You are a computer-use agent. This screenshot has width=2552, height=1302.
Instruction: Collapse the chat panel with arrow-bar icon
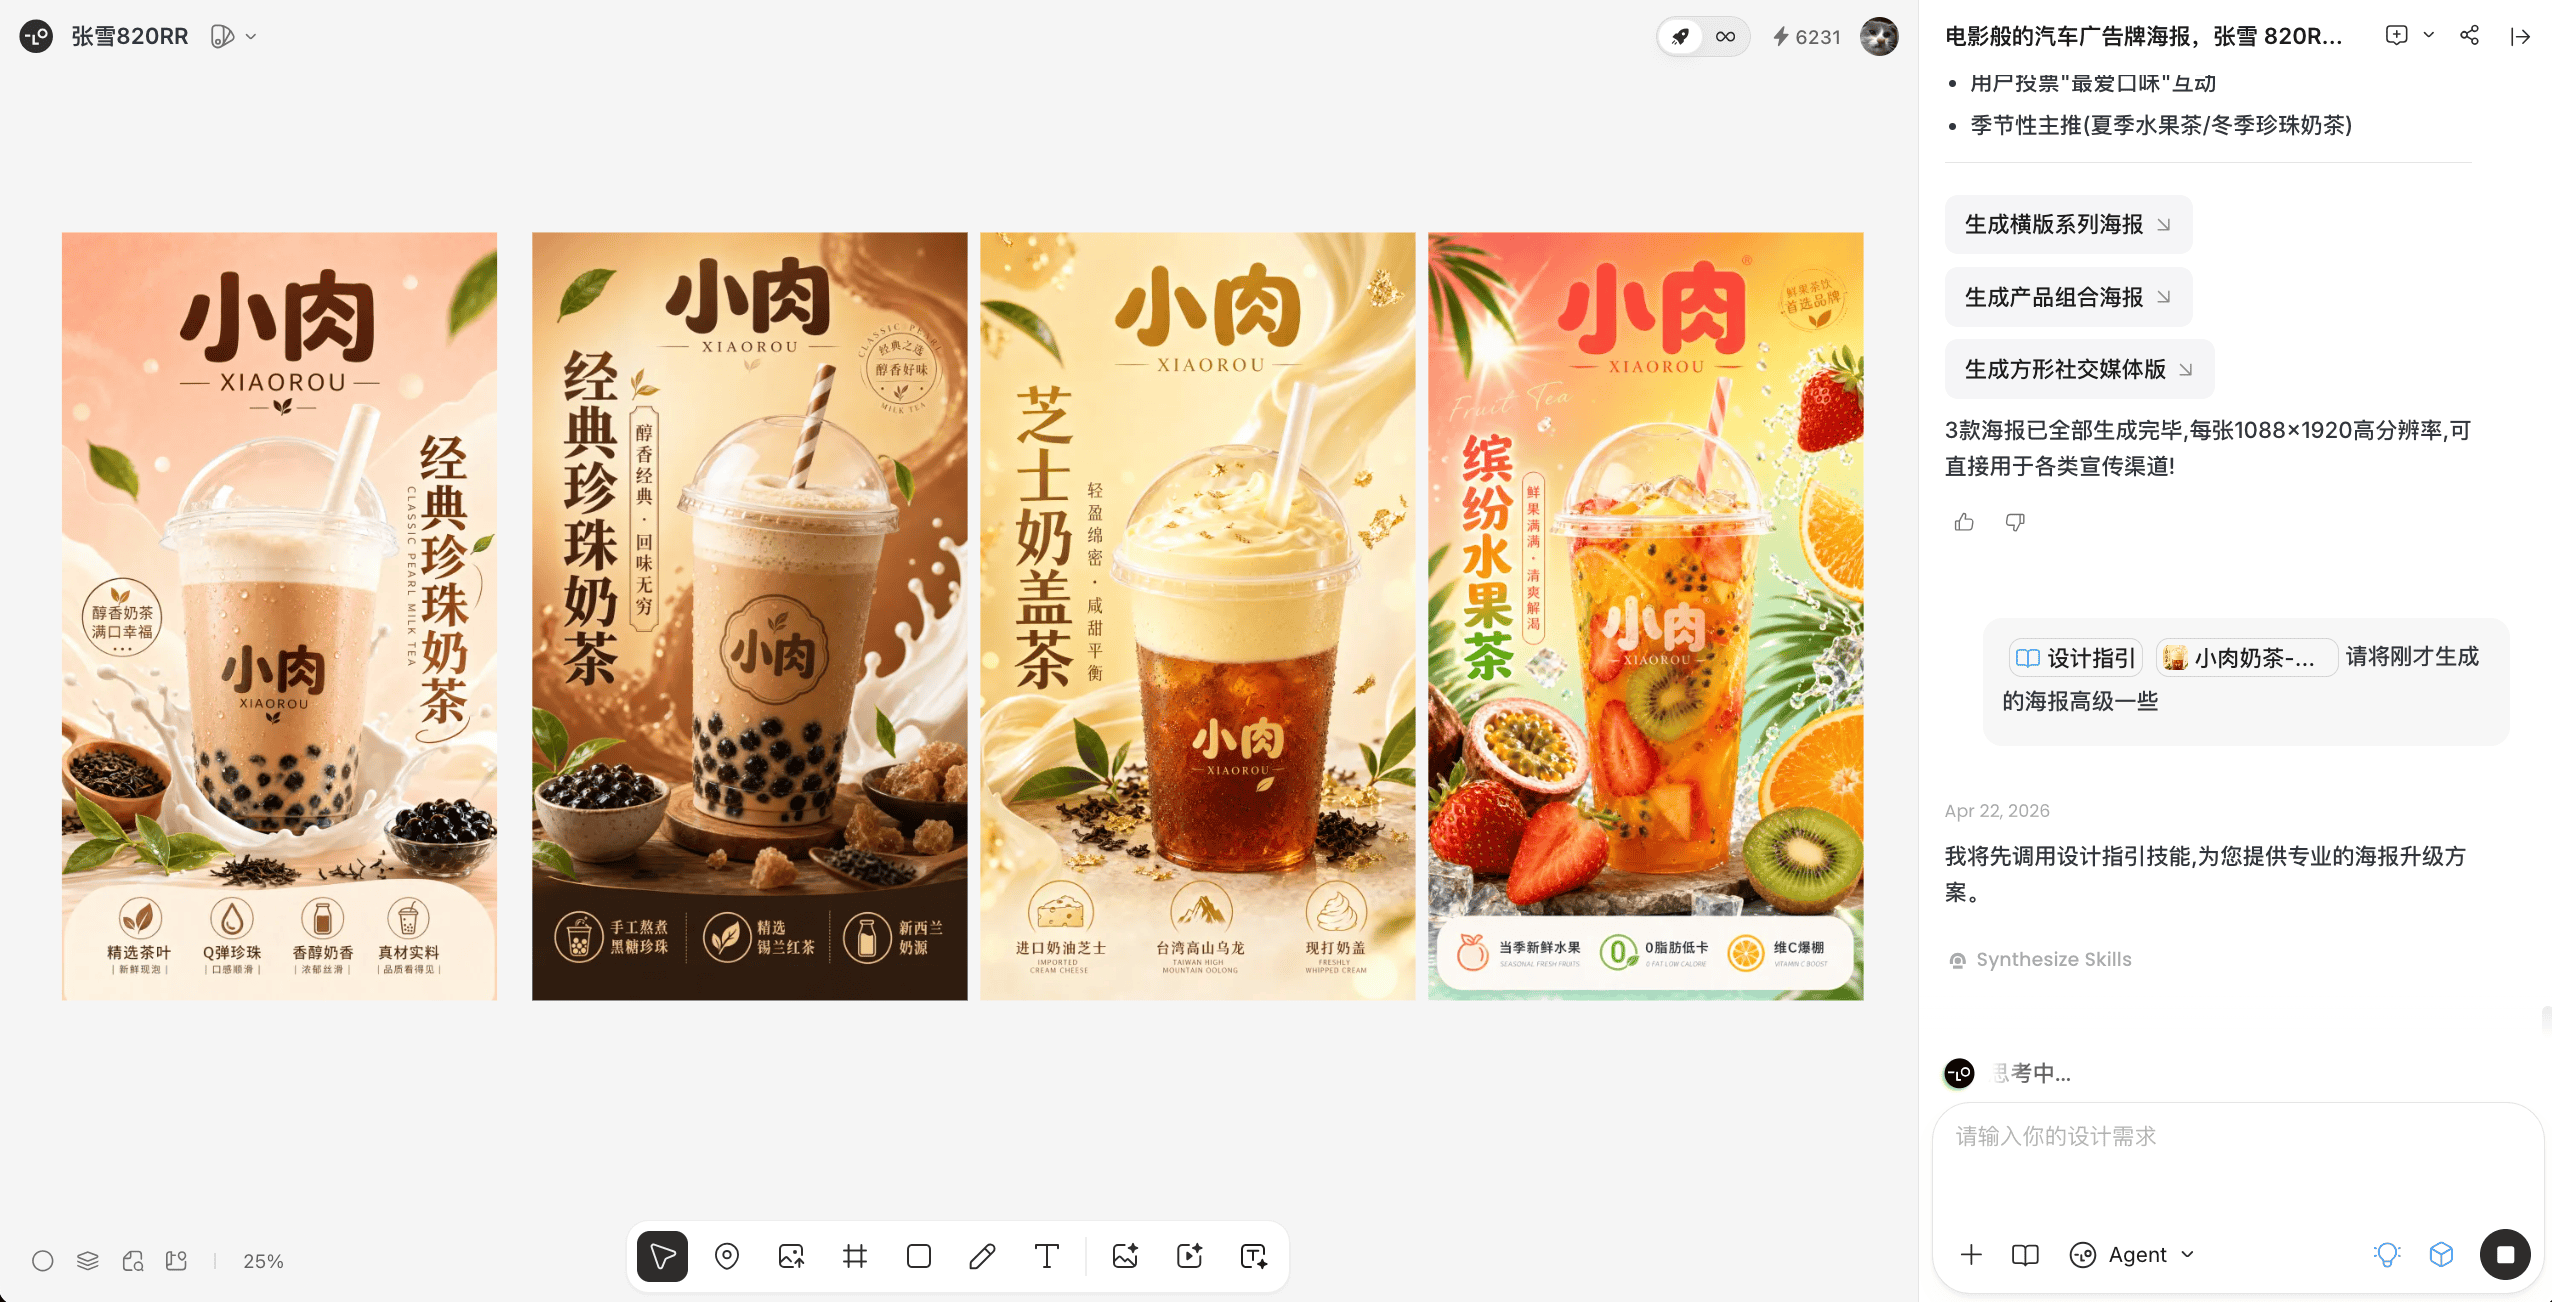click(x=2520, y=37)
